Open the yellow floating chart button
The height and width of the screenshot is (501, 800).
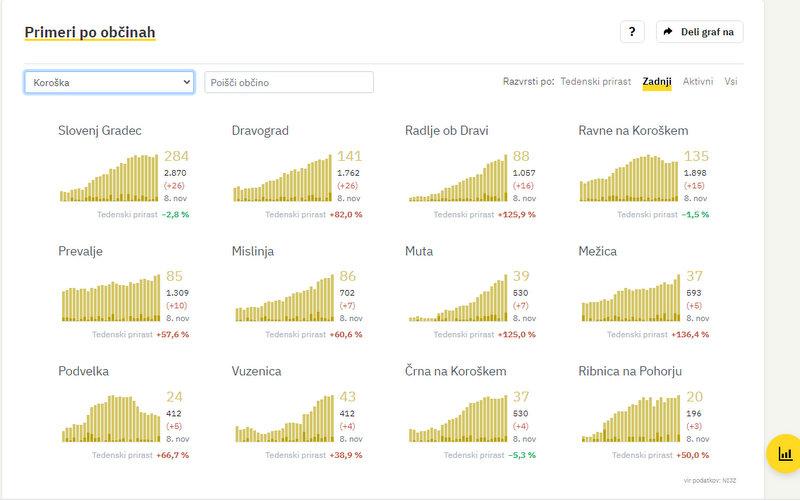click(x=784, y=453)
